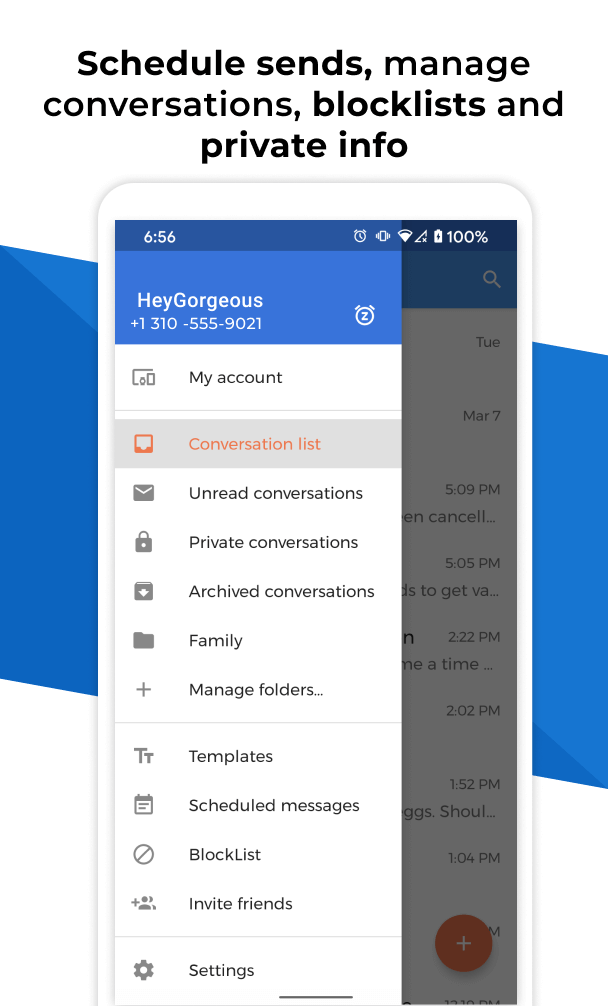
Task: Click the Settings gear icon
Action: pyautogui.click(x=144, y=970)
